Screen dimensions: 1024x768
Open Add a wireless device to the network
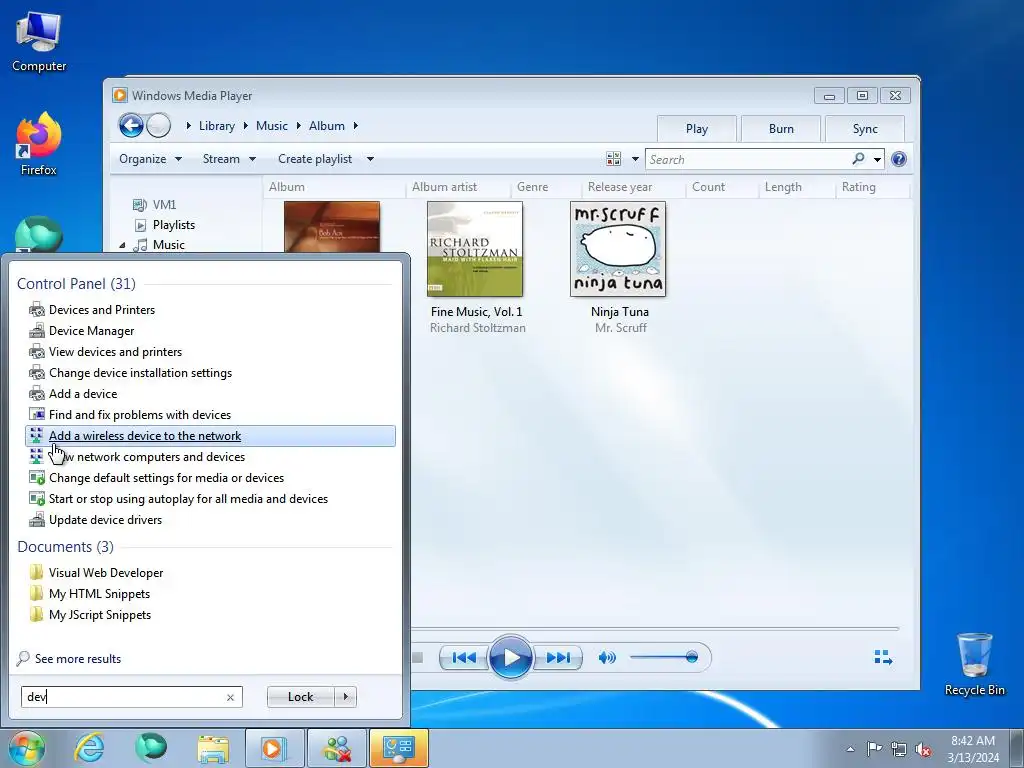point(210,436)
